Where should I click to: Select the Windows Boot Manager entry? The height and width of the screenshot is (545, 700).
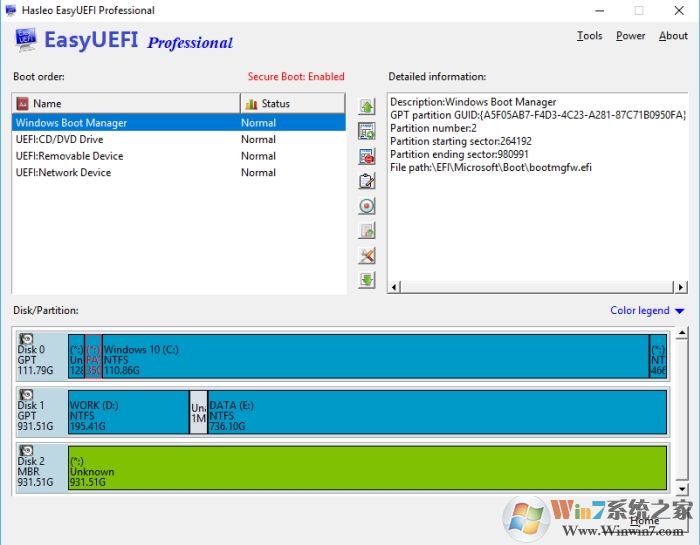click(179, 123)
